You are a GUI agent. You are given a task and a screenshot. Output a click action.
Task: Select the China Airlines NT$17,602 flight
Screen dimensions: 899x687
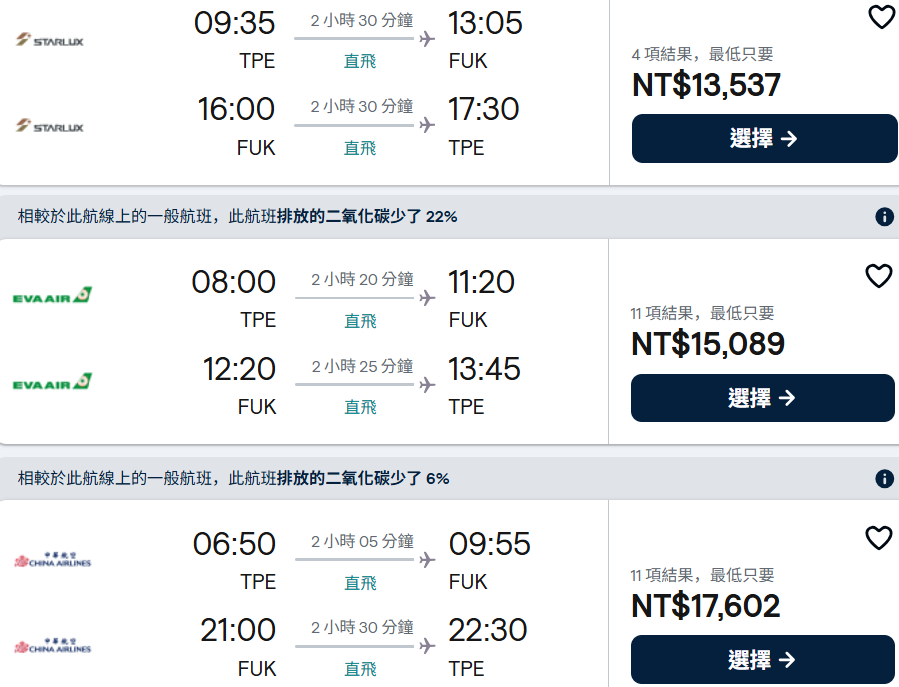coord(763,660)
